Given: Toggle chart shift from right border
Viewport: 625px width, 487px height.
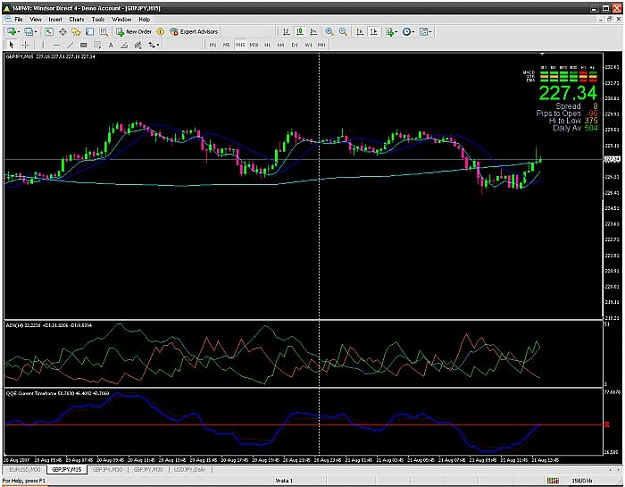Looking at the screenshot, I should coord(373,31).
